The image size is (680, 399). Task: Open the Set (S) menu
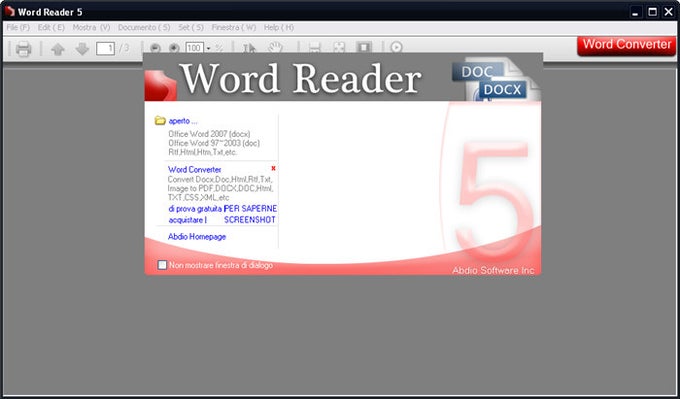(x=191, y=27)
